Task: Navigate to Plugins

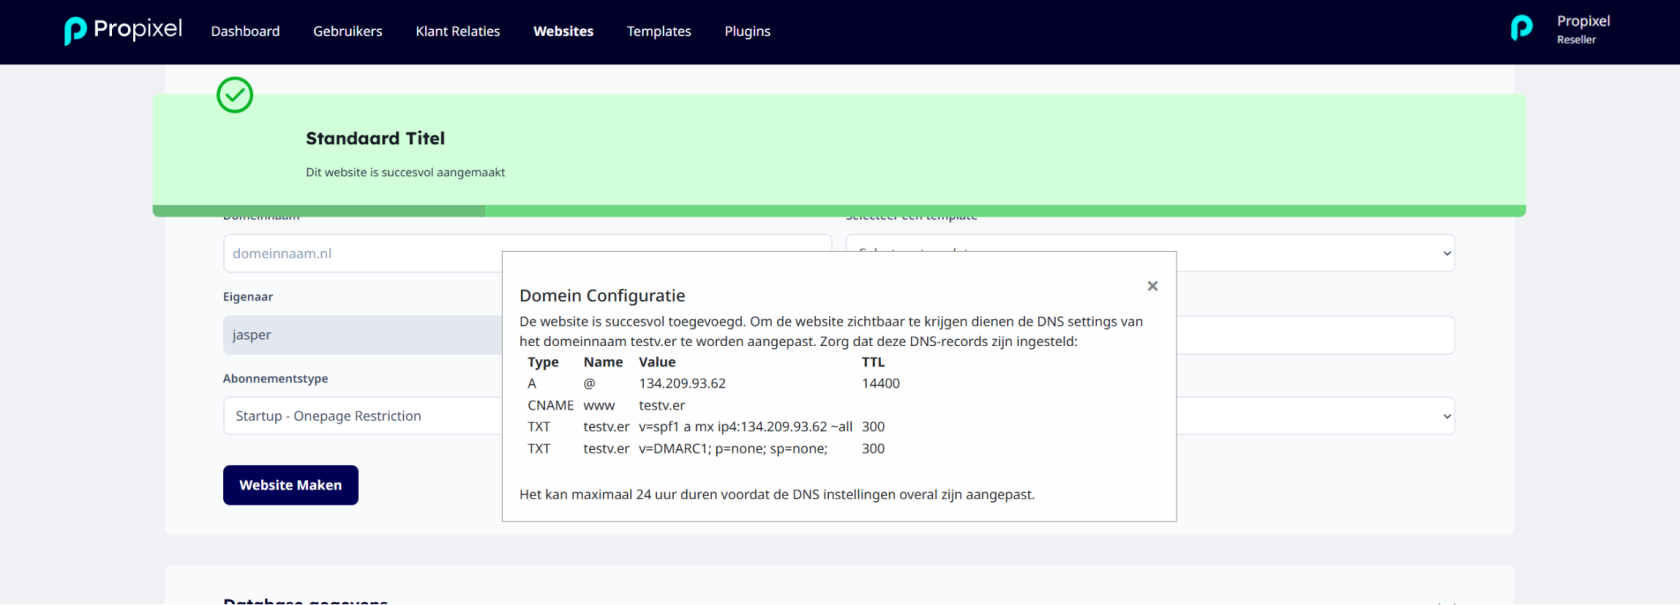Action: [x=747, y=31]
